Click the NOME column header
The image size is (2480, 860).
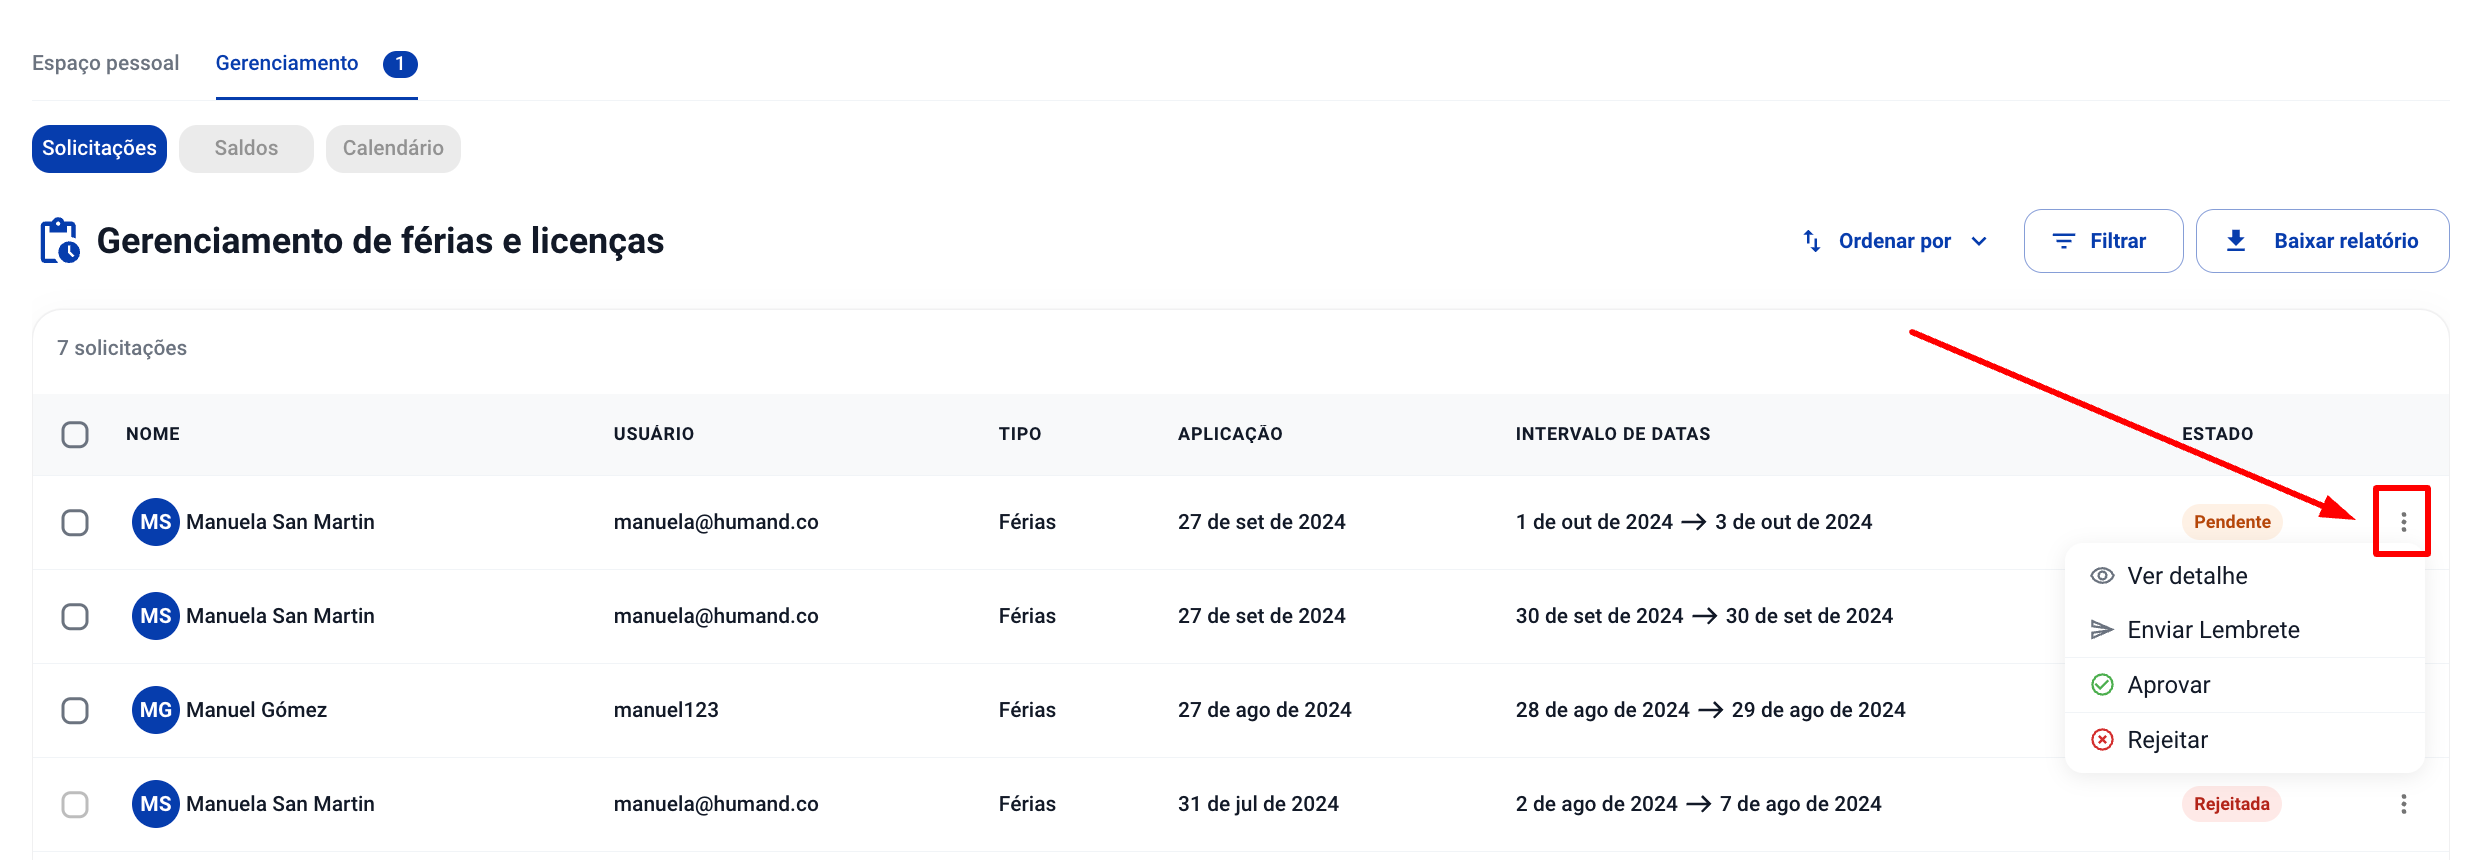153,434
